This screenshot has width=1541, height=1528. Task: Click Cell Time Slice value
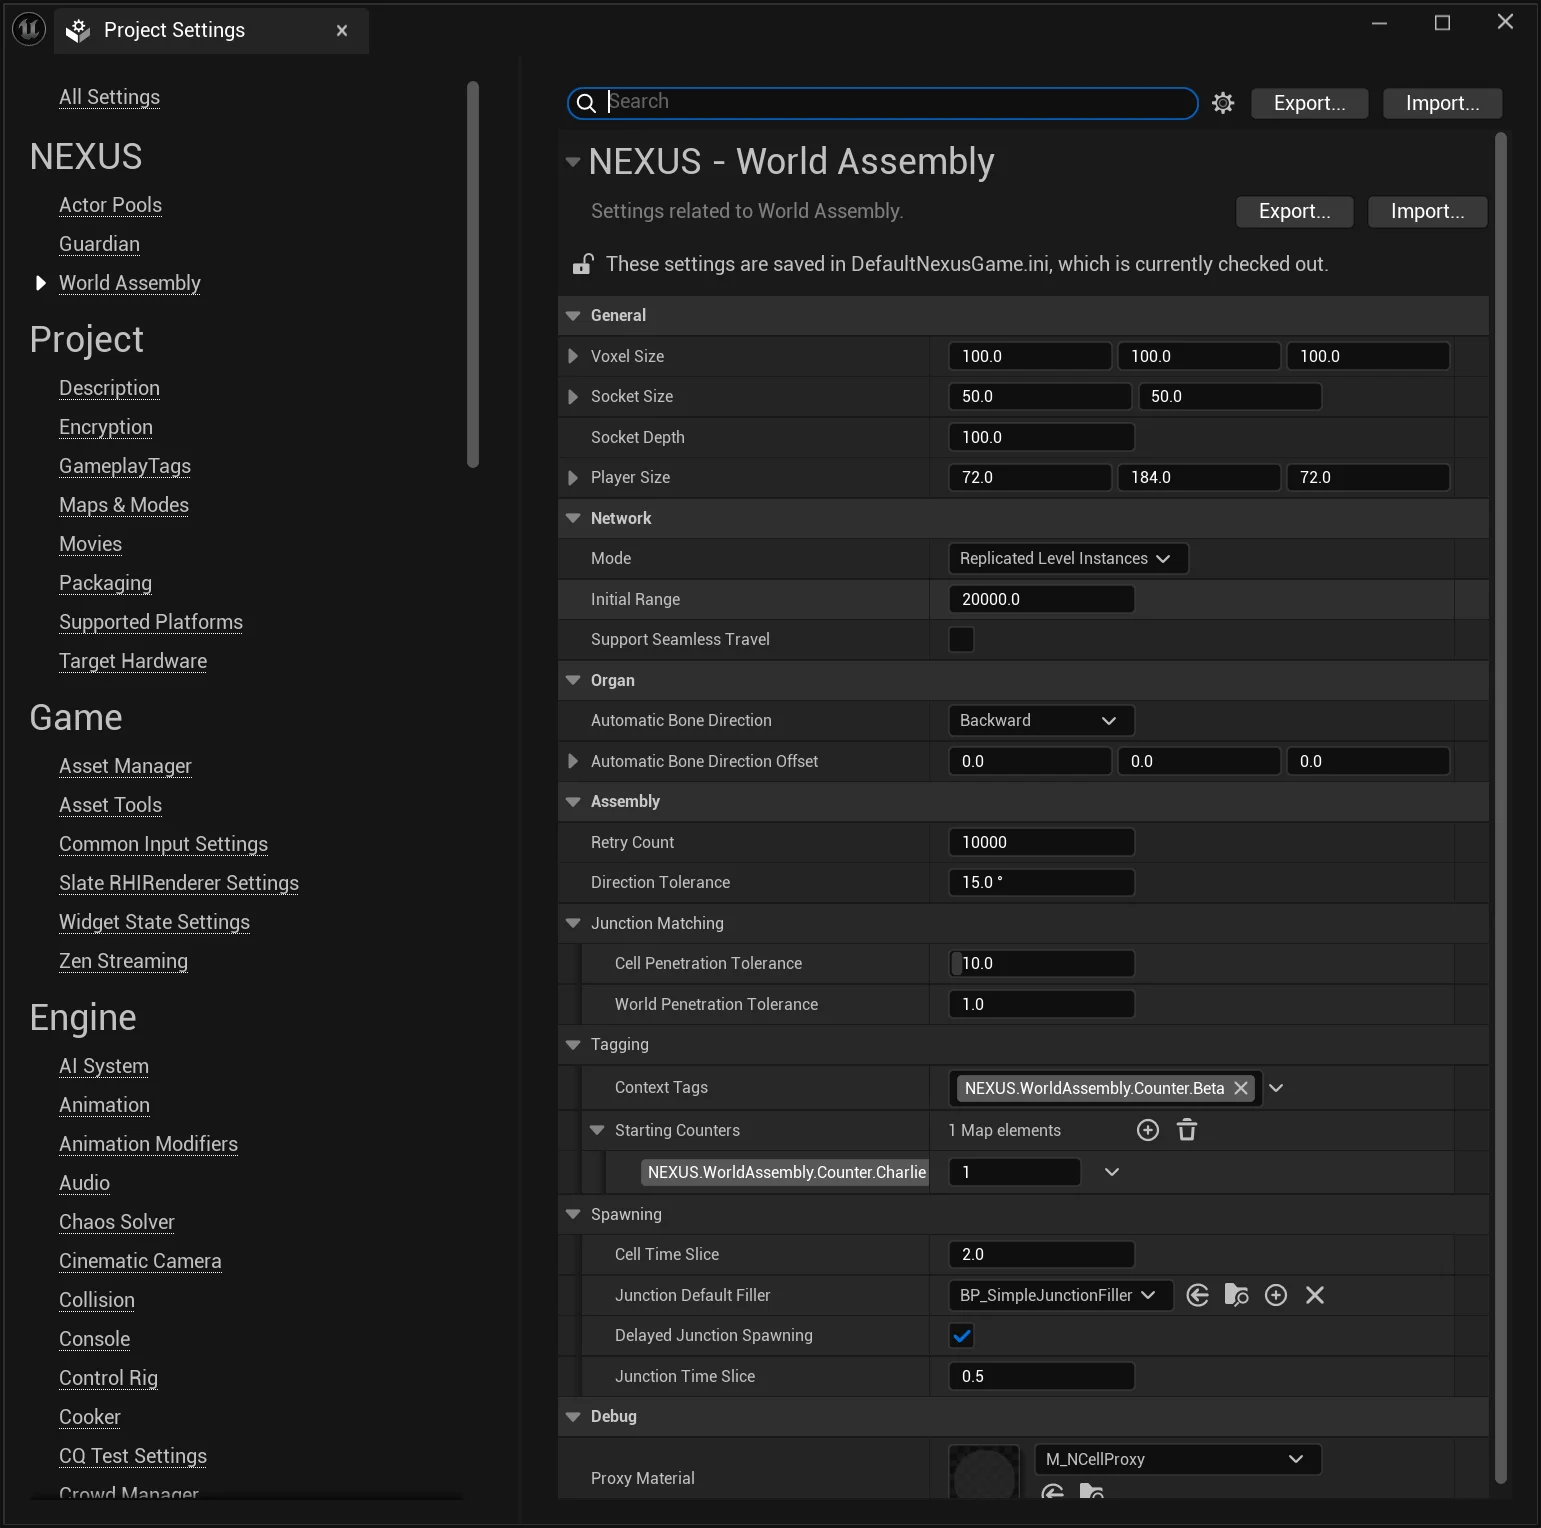1041,1255
